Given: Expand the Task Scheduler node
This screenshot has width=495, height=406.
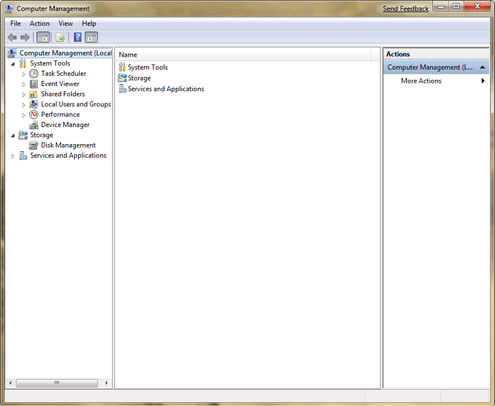Looking at the screenshot, I should (23, 74).
